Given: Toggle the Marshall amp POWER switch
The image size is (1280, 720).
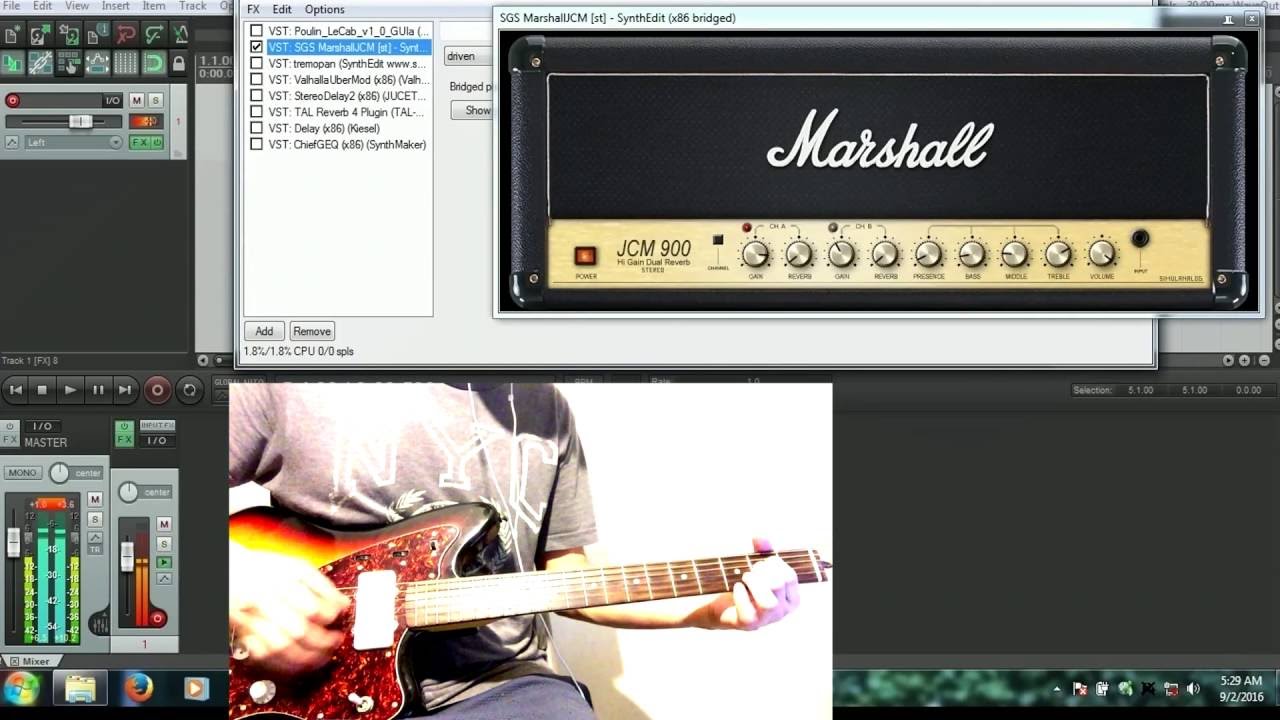Looking at the screenshot, I should click(x=585, y=256).
